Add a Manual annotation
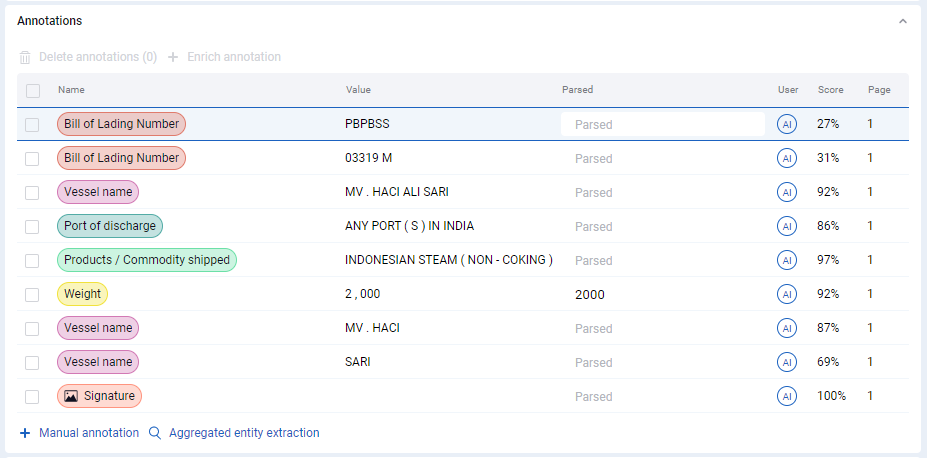927x458 pixels. (x=89, y=433)
